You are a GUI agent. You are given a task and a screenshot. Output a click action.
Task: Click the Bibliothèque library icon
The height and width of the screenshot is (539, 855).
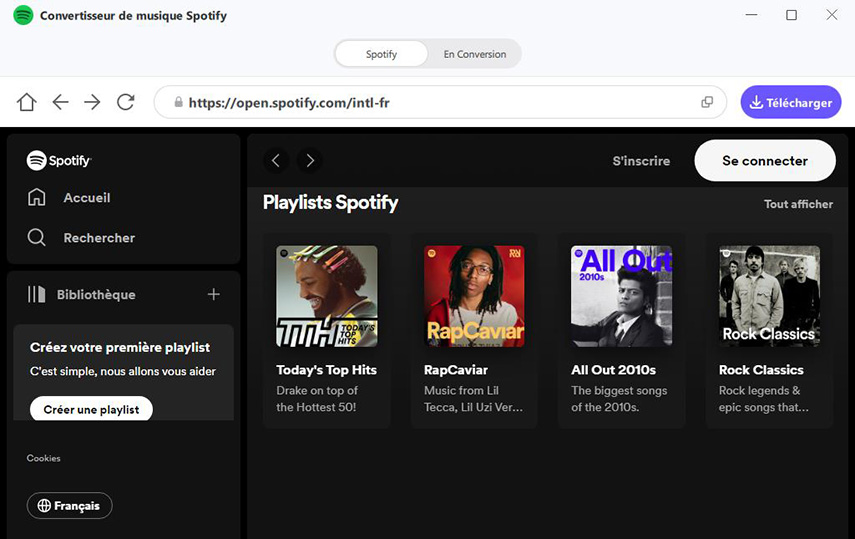tap(37, 294)
